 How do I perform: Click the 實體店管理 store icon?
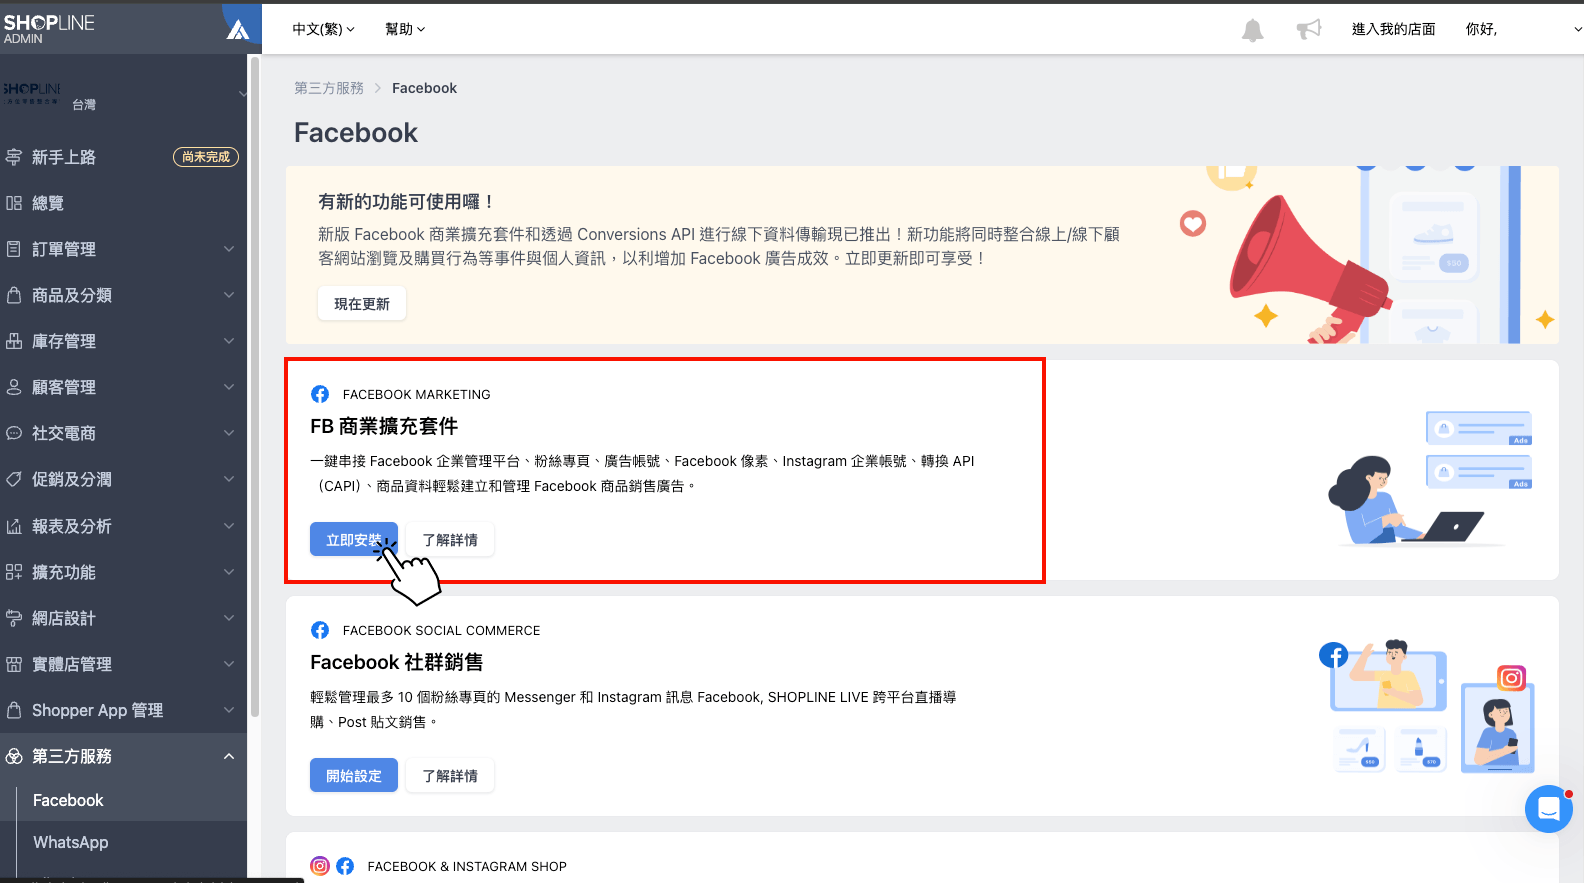[14, 664]
